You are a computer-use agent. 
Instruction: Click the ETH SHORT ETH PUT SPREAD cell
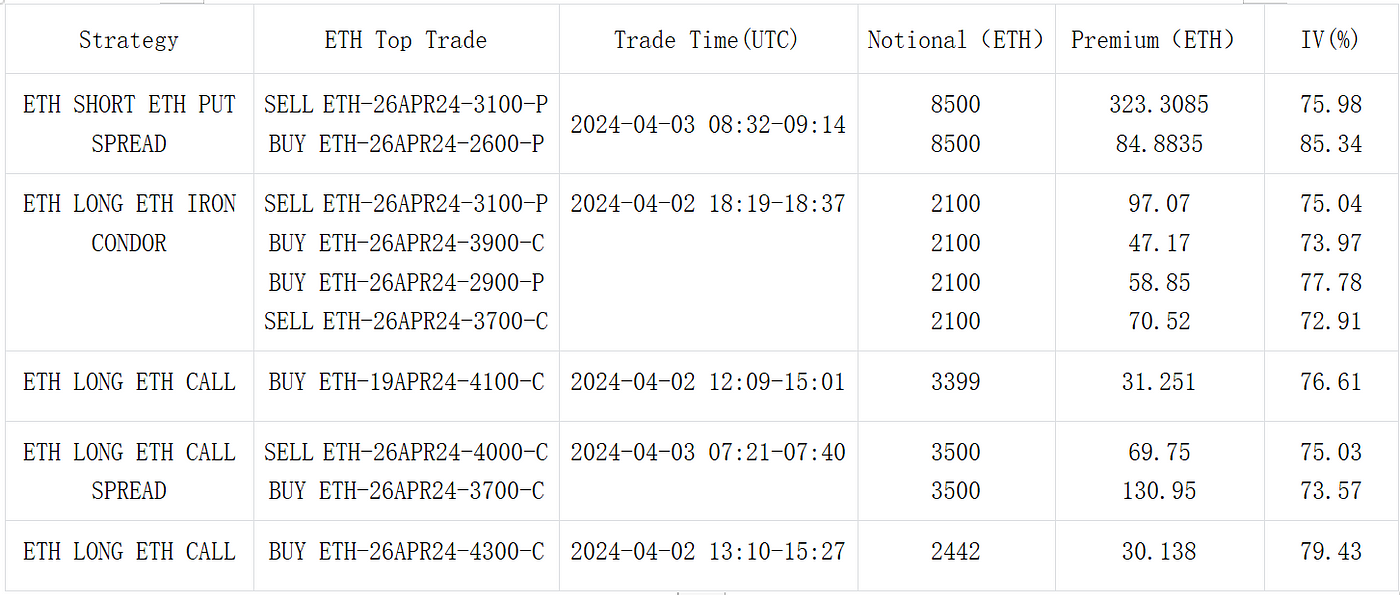(129, 124)
